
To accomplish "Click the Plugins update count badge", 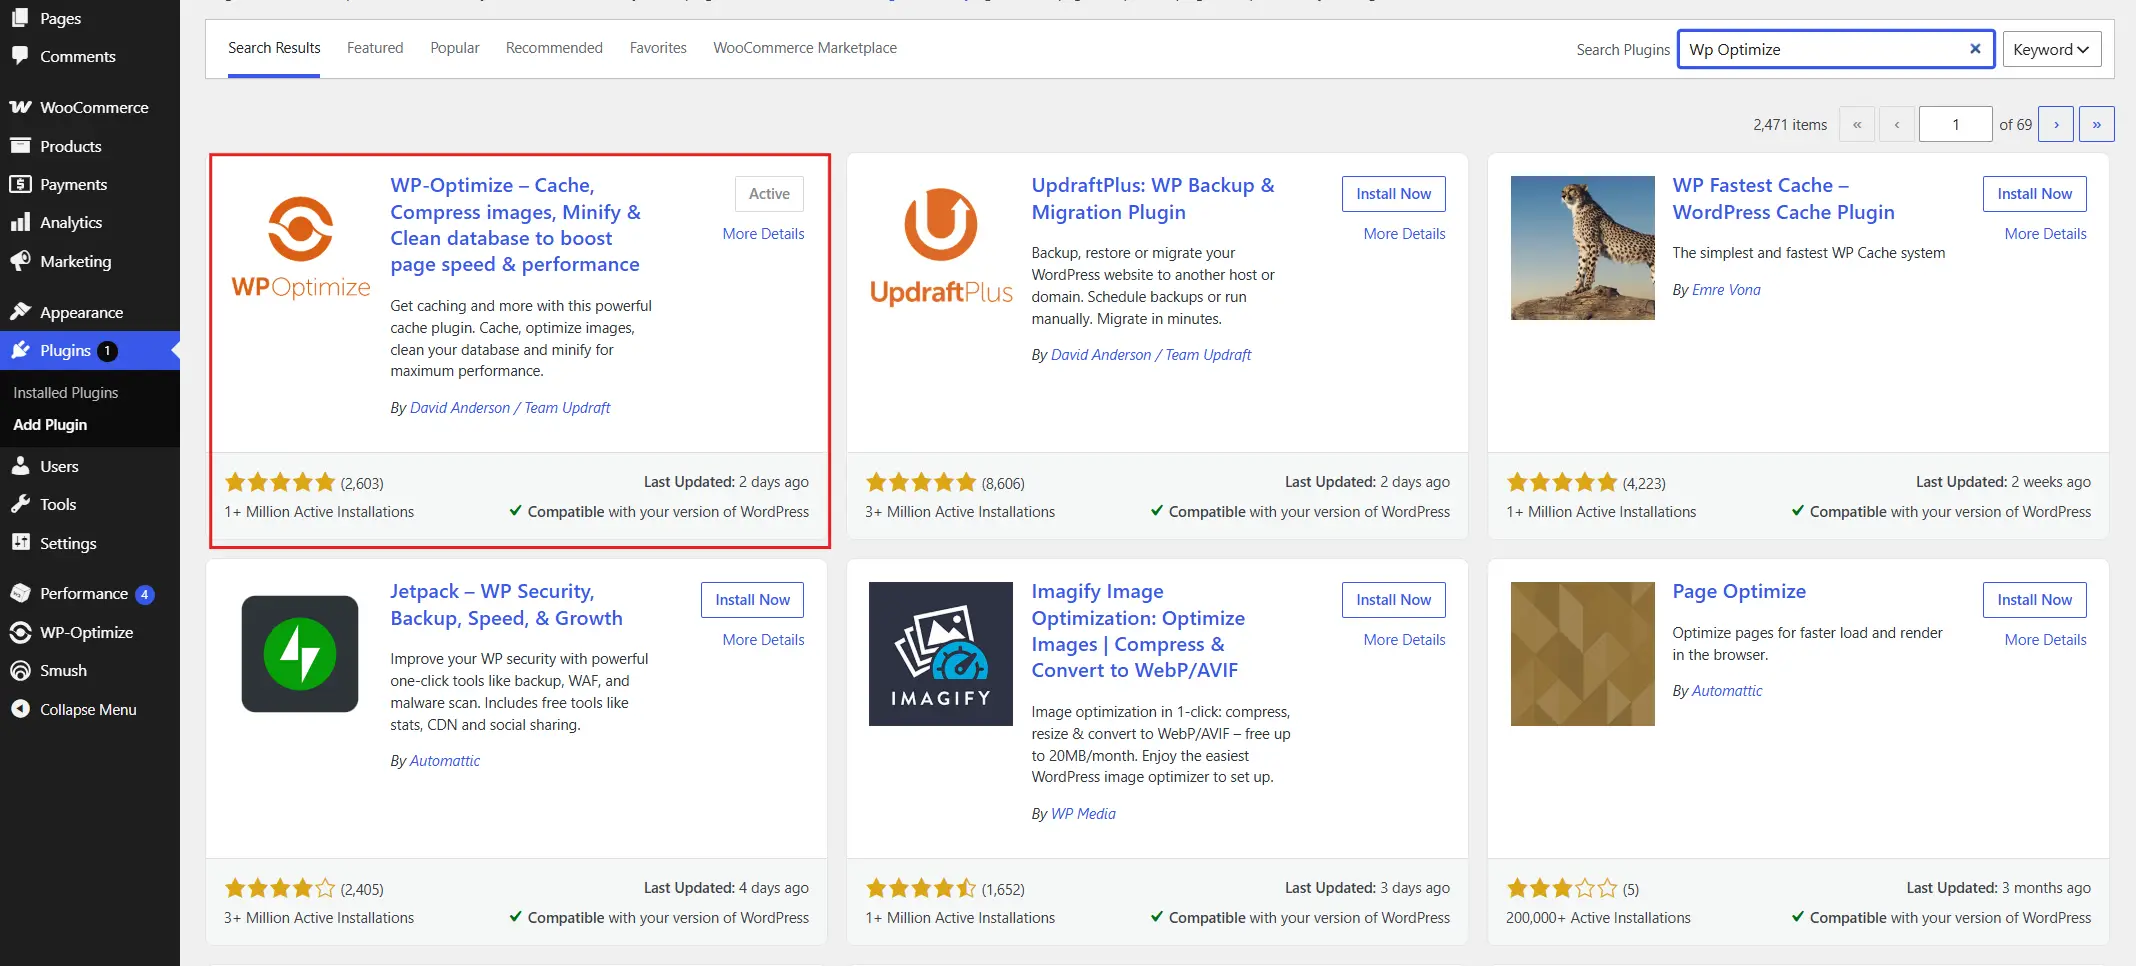I will tap(107, 351).
